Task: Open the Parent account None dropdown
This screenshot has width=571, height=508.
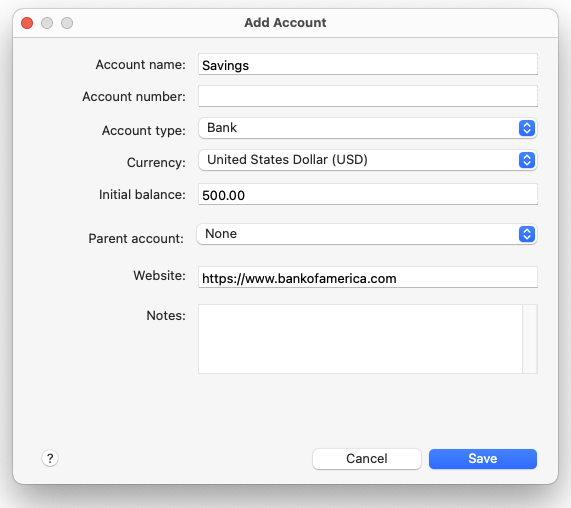Action: pyautogui.click(x=367, y=234)
